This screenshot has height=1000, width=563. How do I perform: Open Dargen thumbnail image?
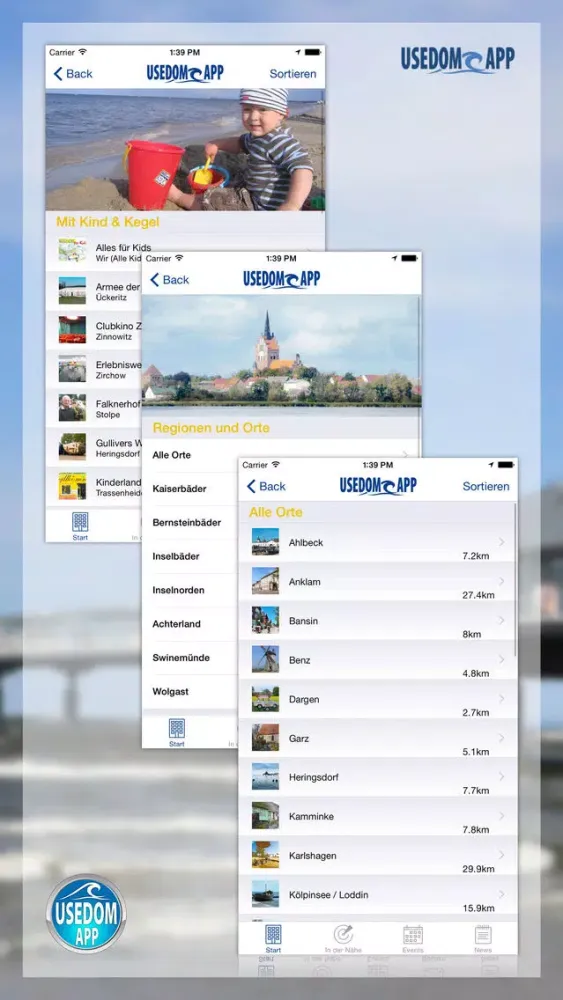point(265,699)
